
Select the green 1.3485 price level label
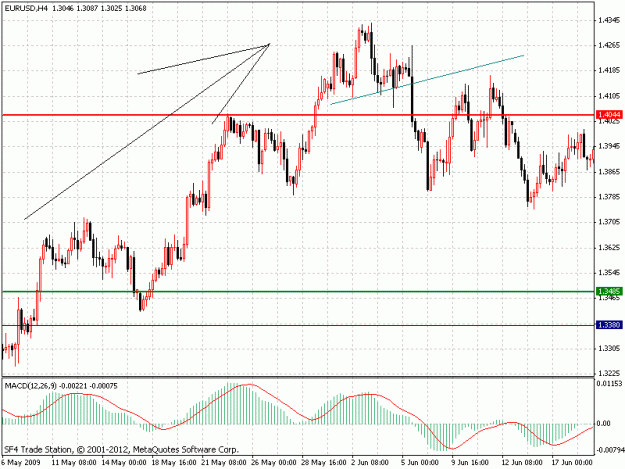(609, 292)
